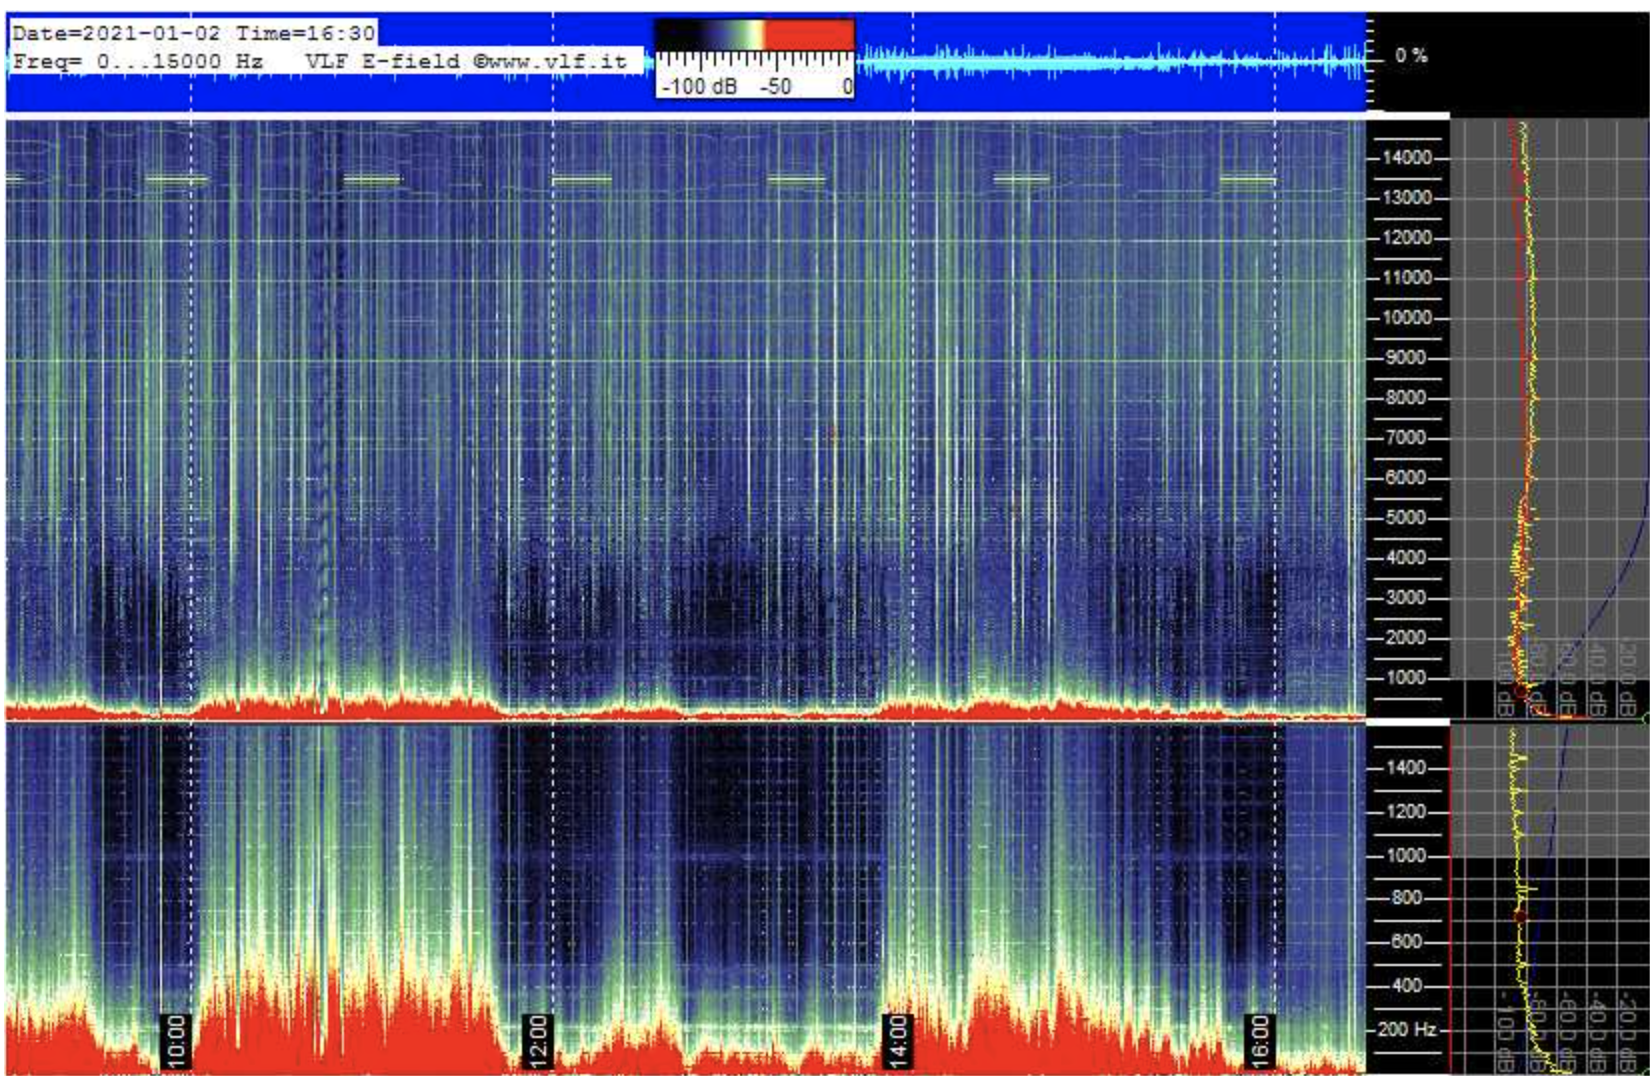Click the 4000 frequency axis label

pos(1405,558)
